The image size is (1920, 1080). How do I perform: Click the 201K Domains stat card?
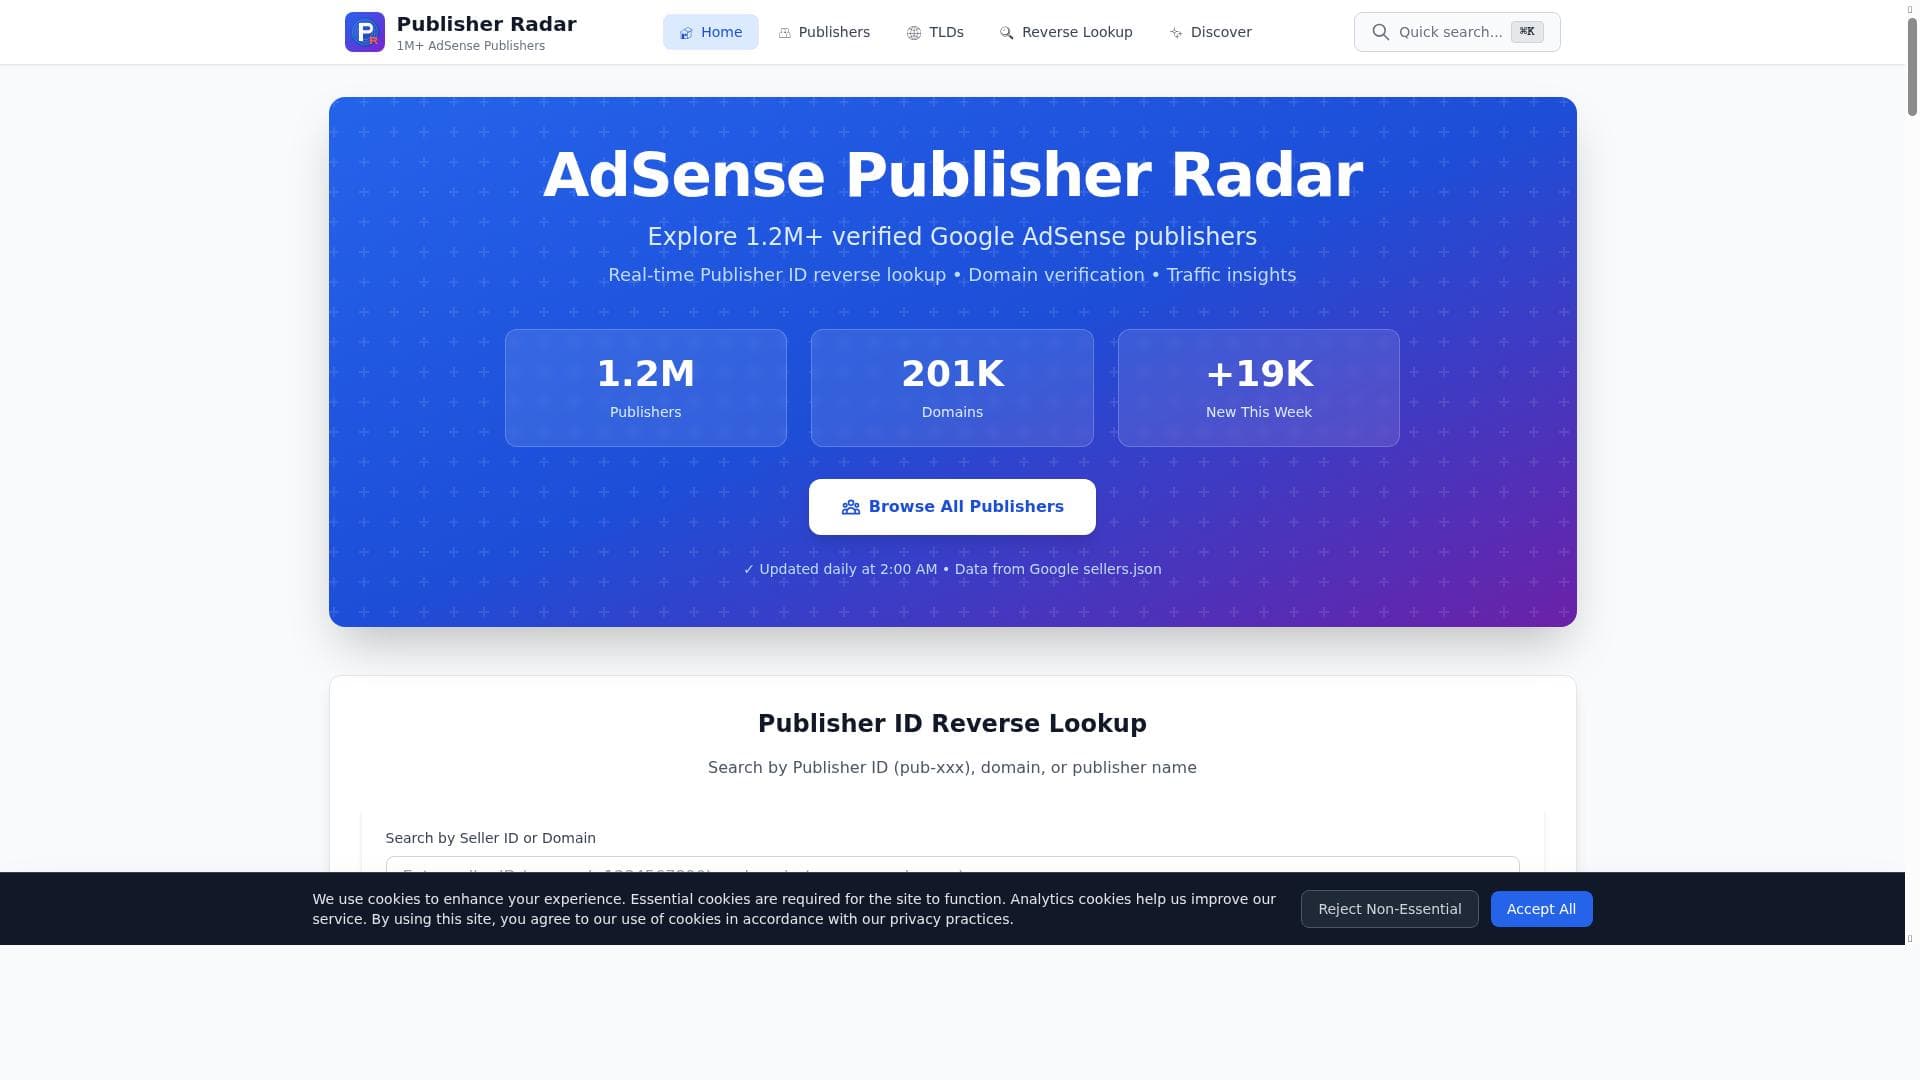(952, 388)
